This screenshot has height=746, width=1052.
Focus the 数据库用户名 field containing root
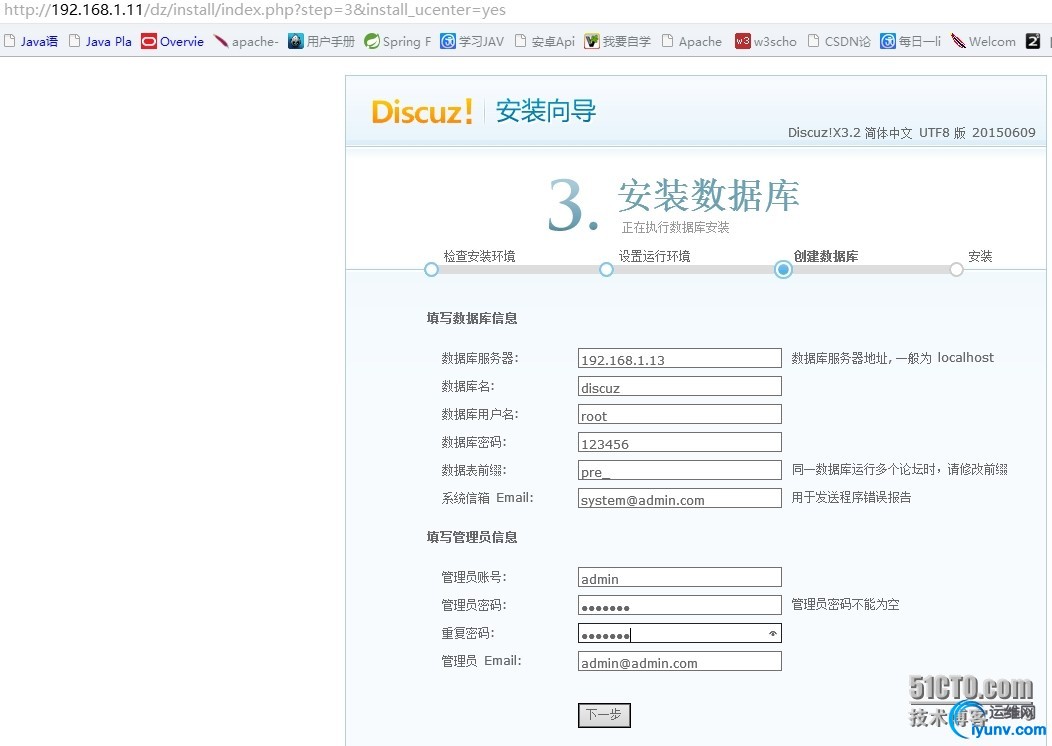[x=680, y=415]
